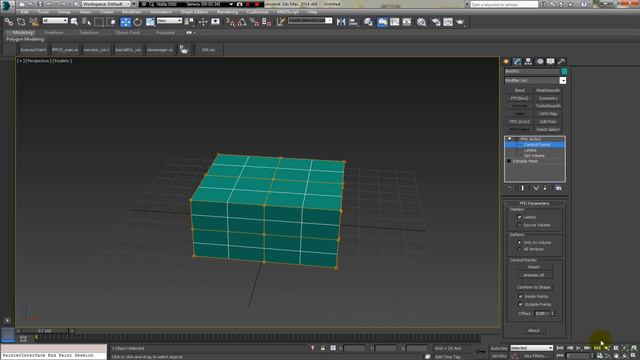Image resolution: width=640 pixels, height=360 pixels.
Task: Switch to the Freeform ribbon tab
Action: [54, 33]
